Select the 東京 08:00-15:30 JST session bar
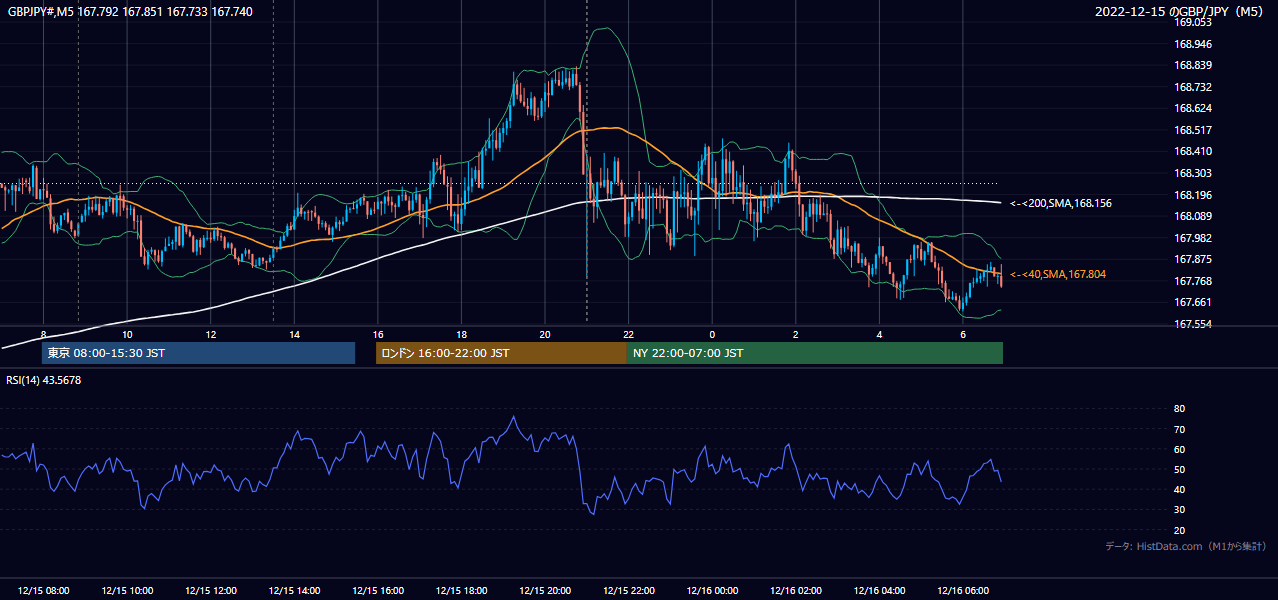 pos(198,353)
